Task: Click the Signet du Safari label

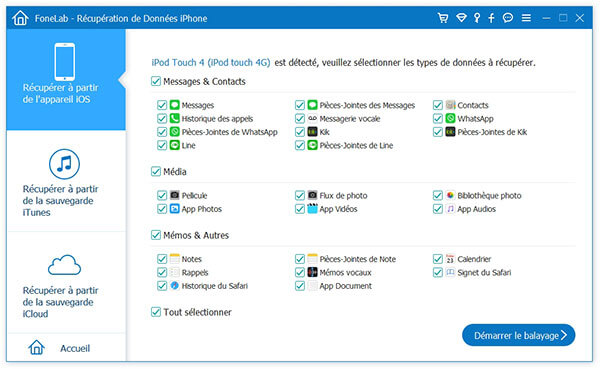Action: click(x=484, y=273)
